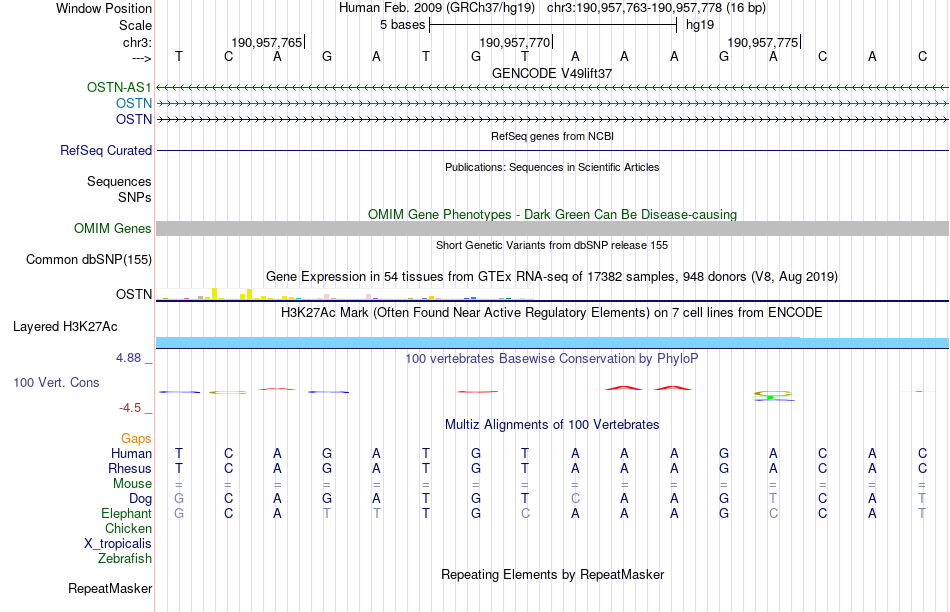Click the OMIM Gene Phenotypes track title
The image size is (950, 612).
point(552,215)
